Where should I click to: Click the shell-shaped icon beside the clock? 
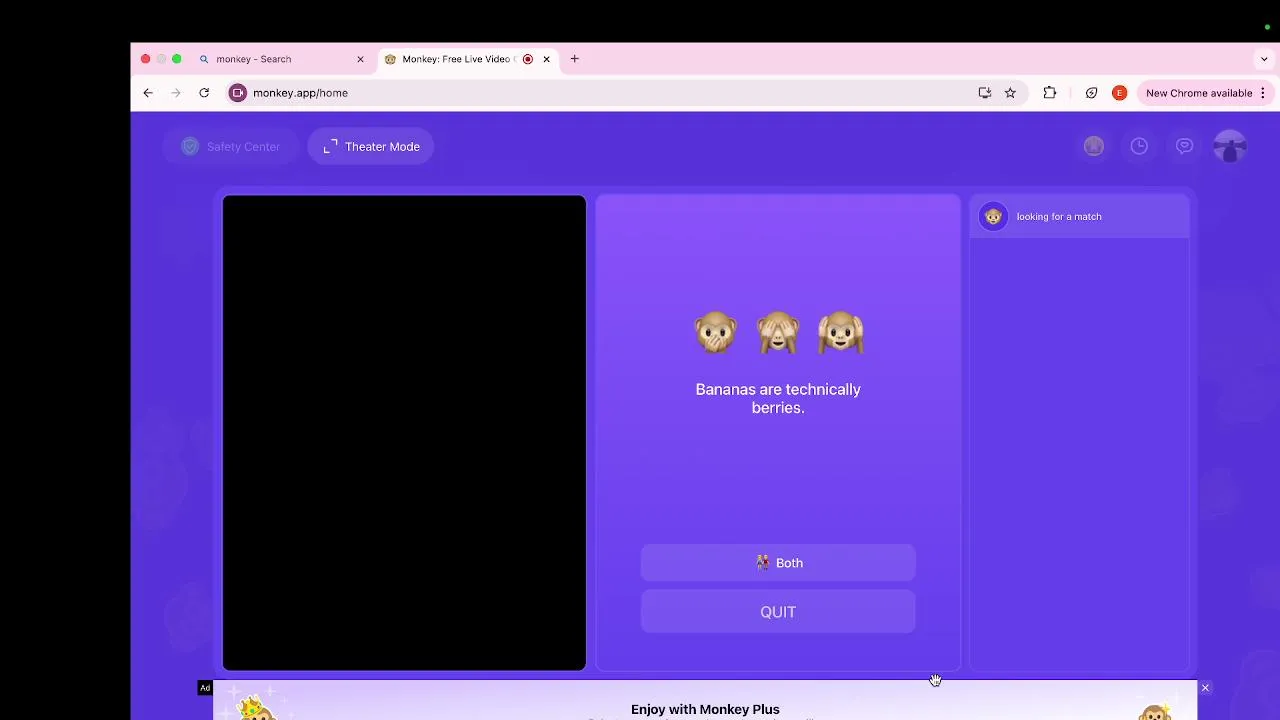[x=1094, y=147]
